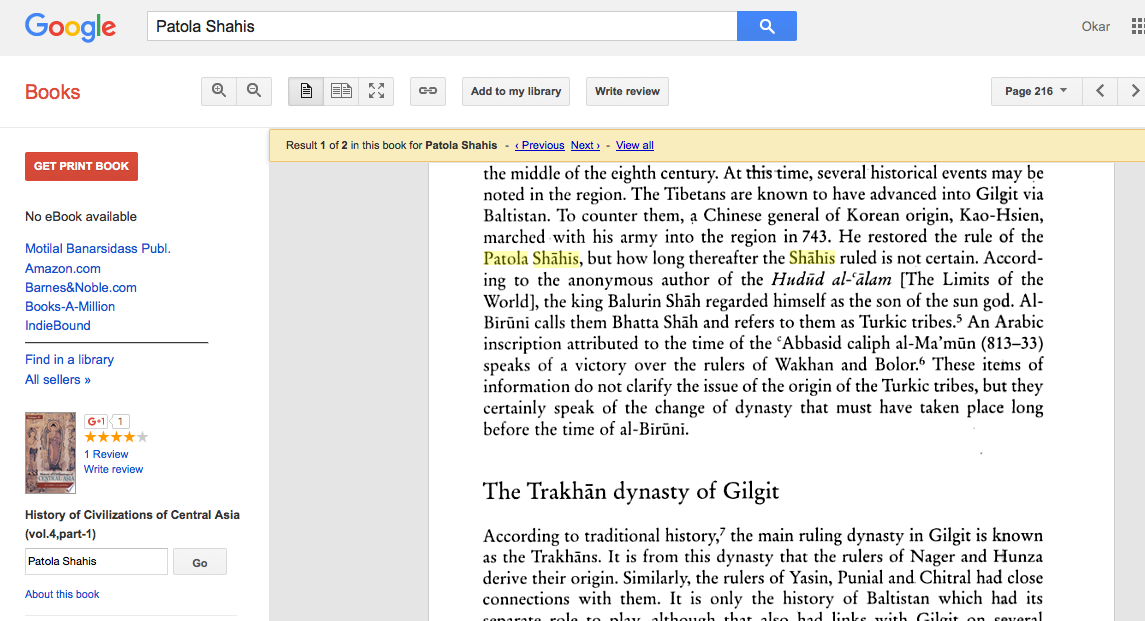Select the zoom out icon

pyautogui.click(x=254, y=91)
